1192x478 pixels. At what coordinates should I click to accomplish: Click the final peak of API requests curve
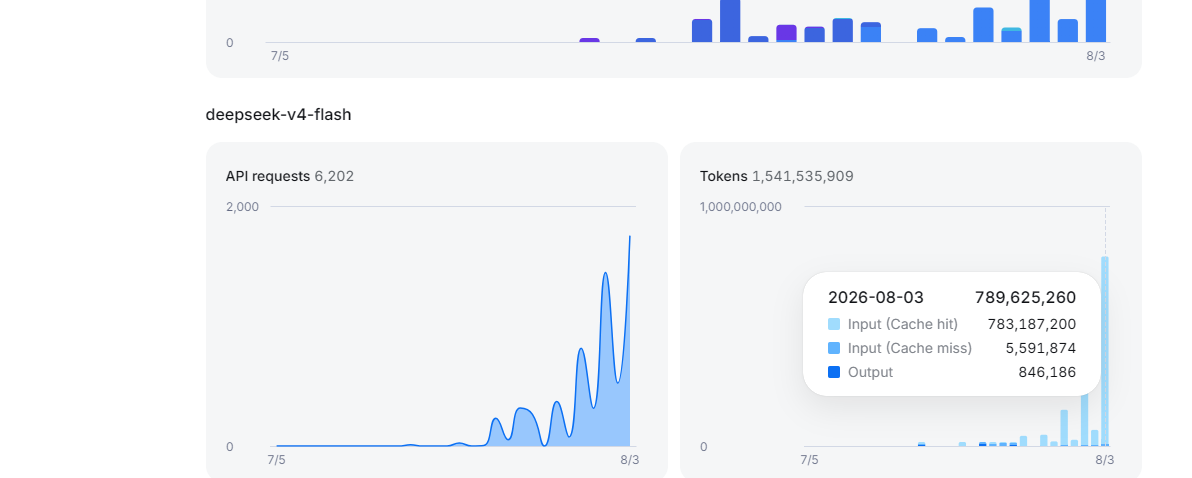[x=629, y=236]
